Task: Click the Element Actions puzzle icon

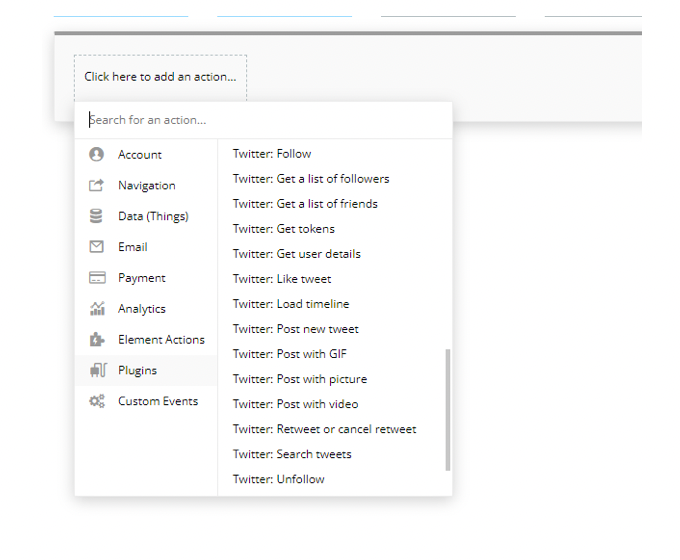Action: 97,339
